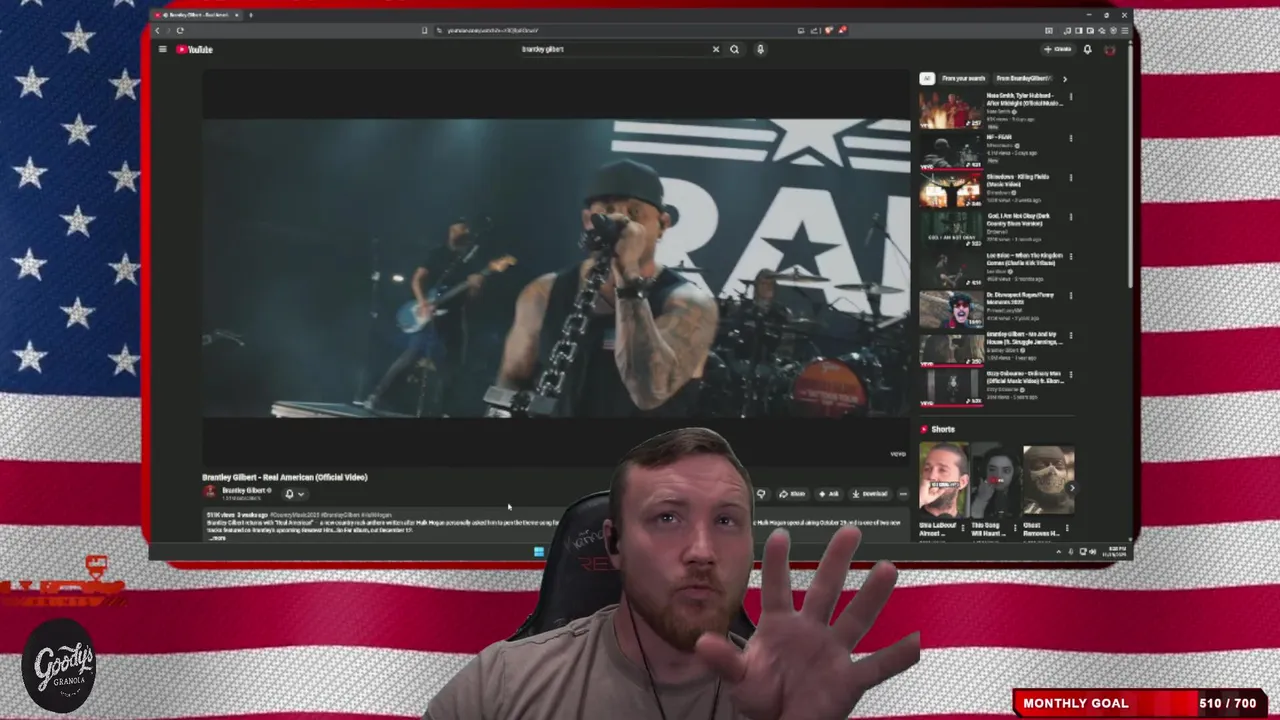The image size is (1280, 720).
Task: Click the browser back arrow
Action: tap(157, 30)
